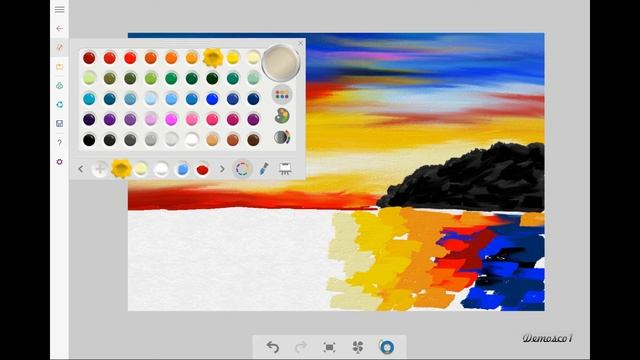This screenshot has height=360, width=640.
Task: Switch to the color dots grid view
Action: [x=282, y=95]
